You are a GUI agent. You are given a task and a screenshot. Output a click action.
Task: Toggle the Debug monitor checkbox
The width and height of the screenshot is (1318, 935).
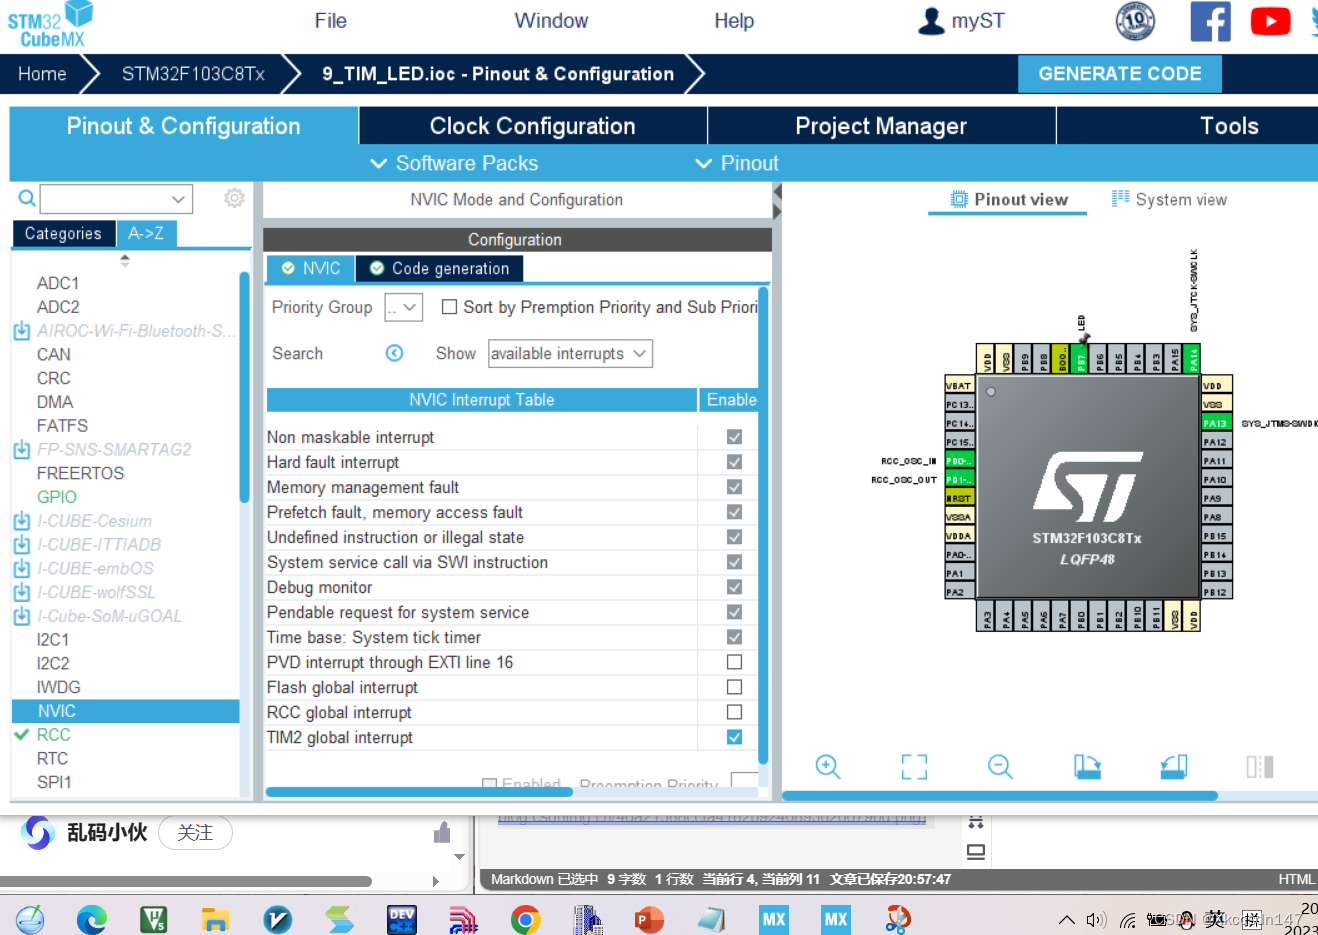(x=734, y=587)
